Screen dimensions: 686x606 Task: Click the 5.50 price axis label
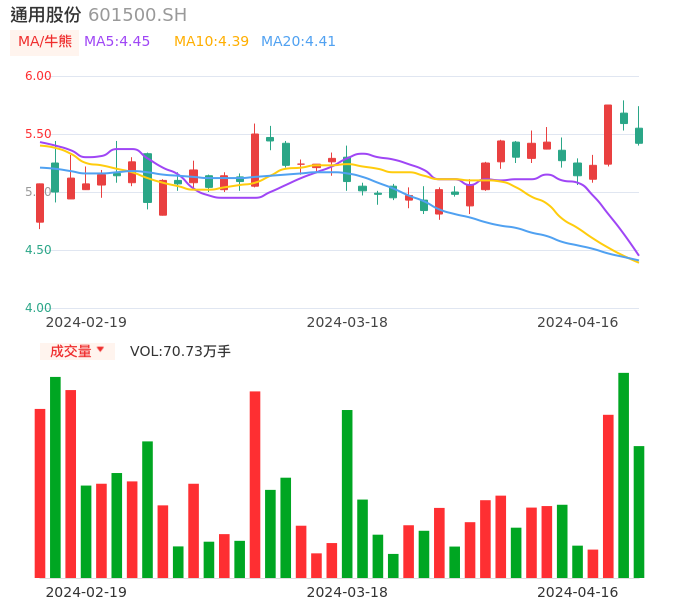click(x=38, y=134)
